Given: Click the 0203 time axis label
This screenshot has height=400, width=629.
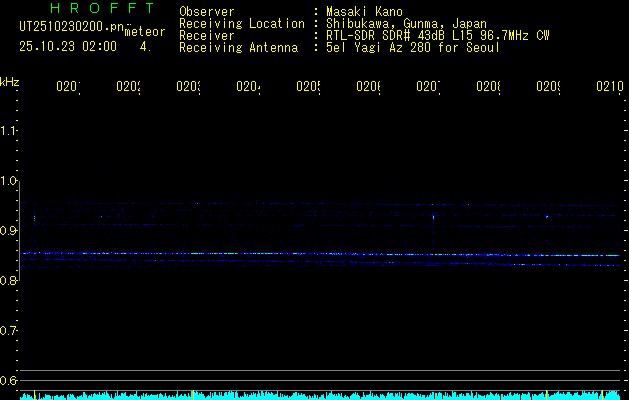Looking at the screenshot, I should [x=189, y=86].
